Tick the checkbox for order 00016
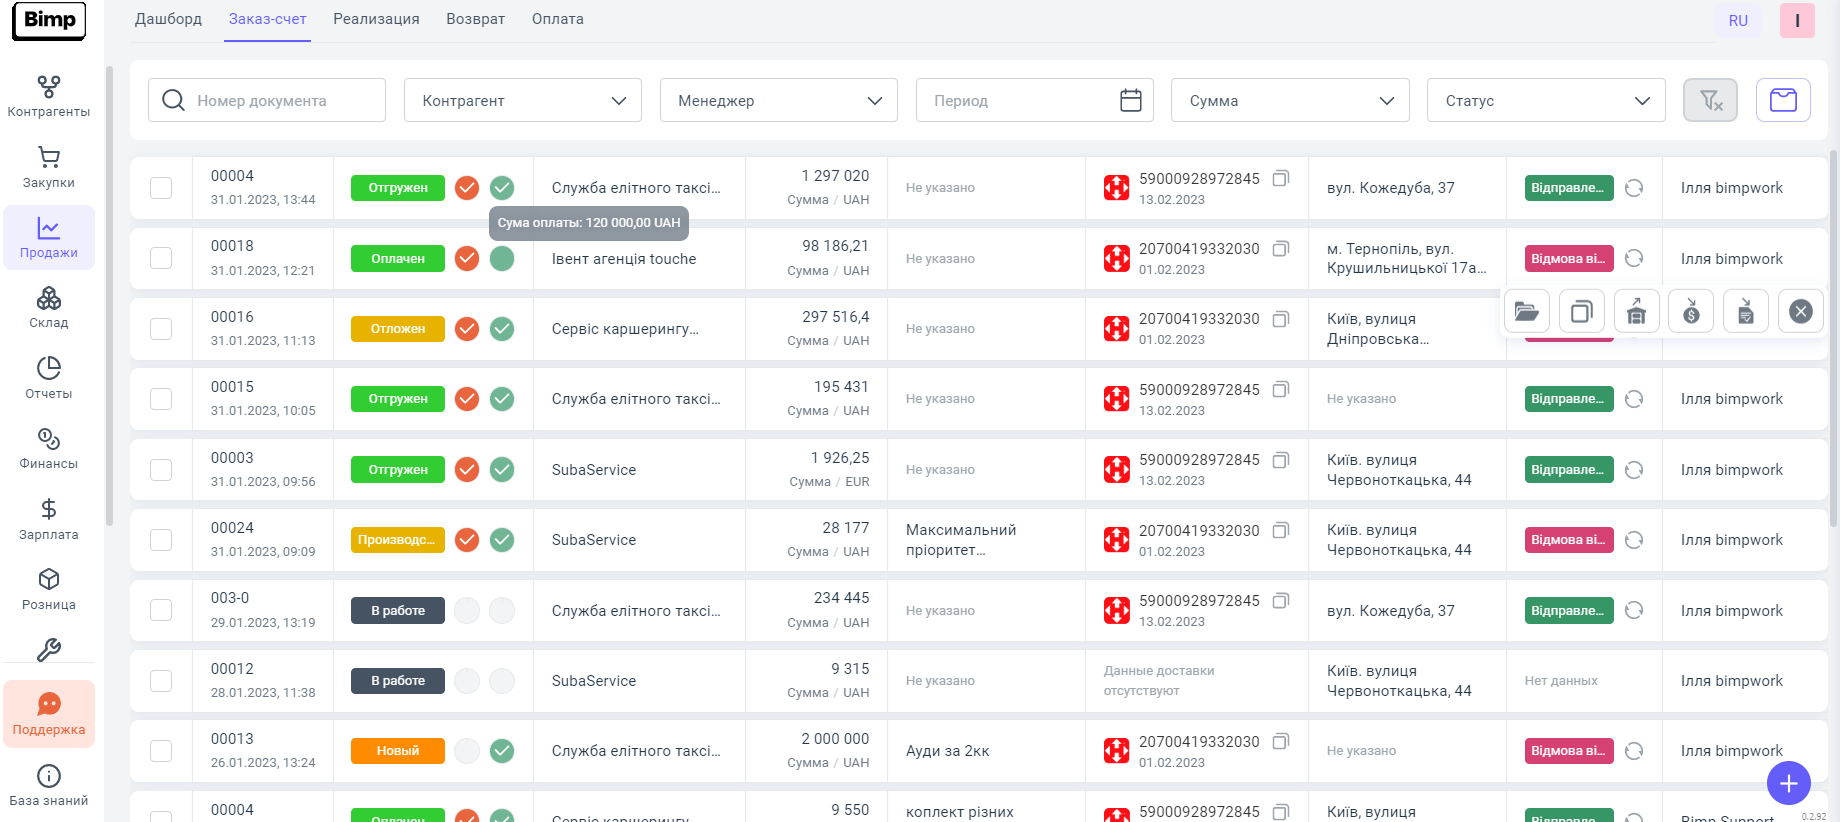This screenshot has height=822, width=1840. [161, 329]
